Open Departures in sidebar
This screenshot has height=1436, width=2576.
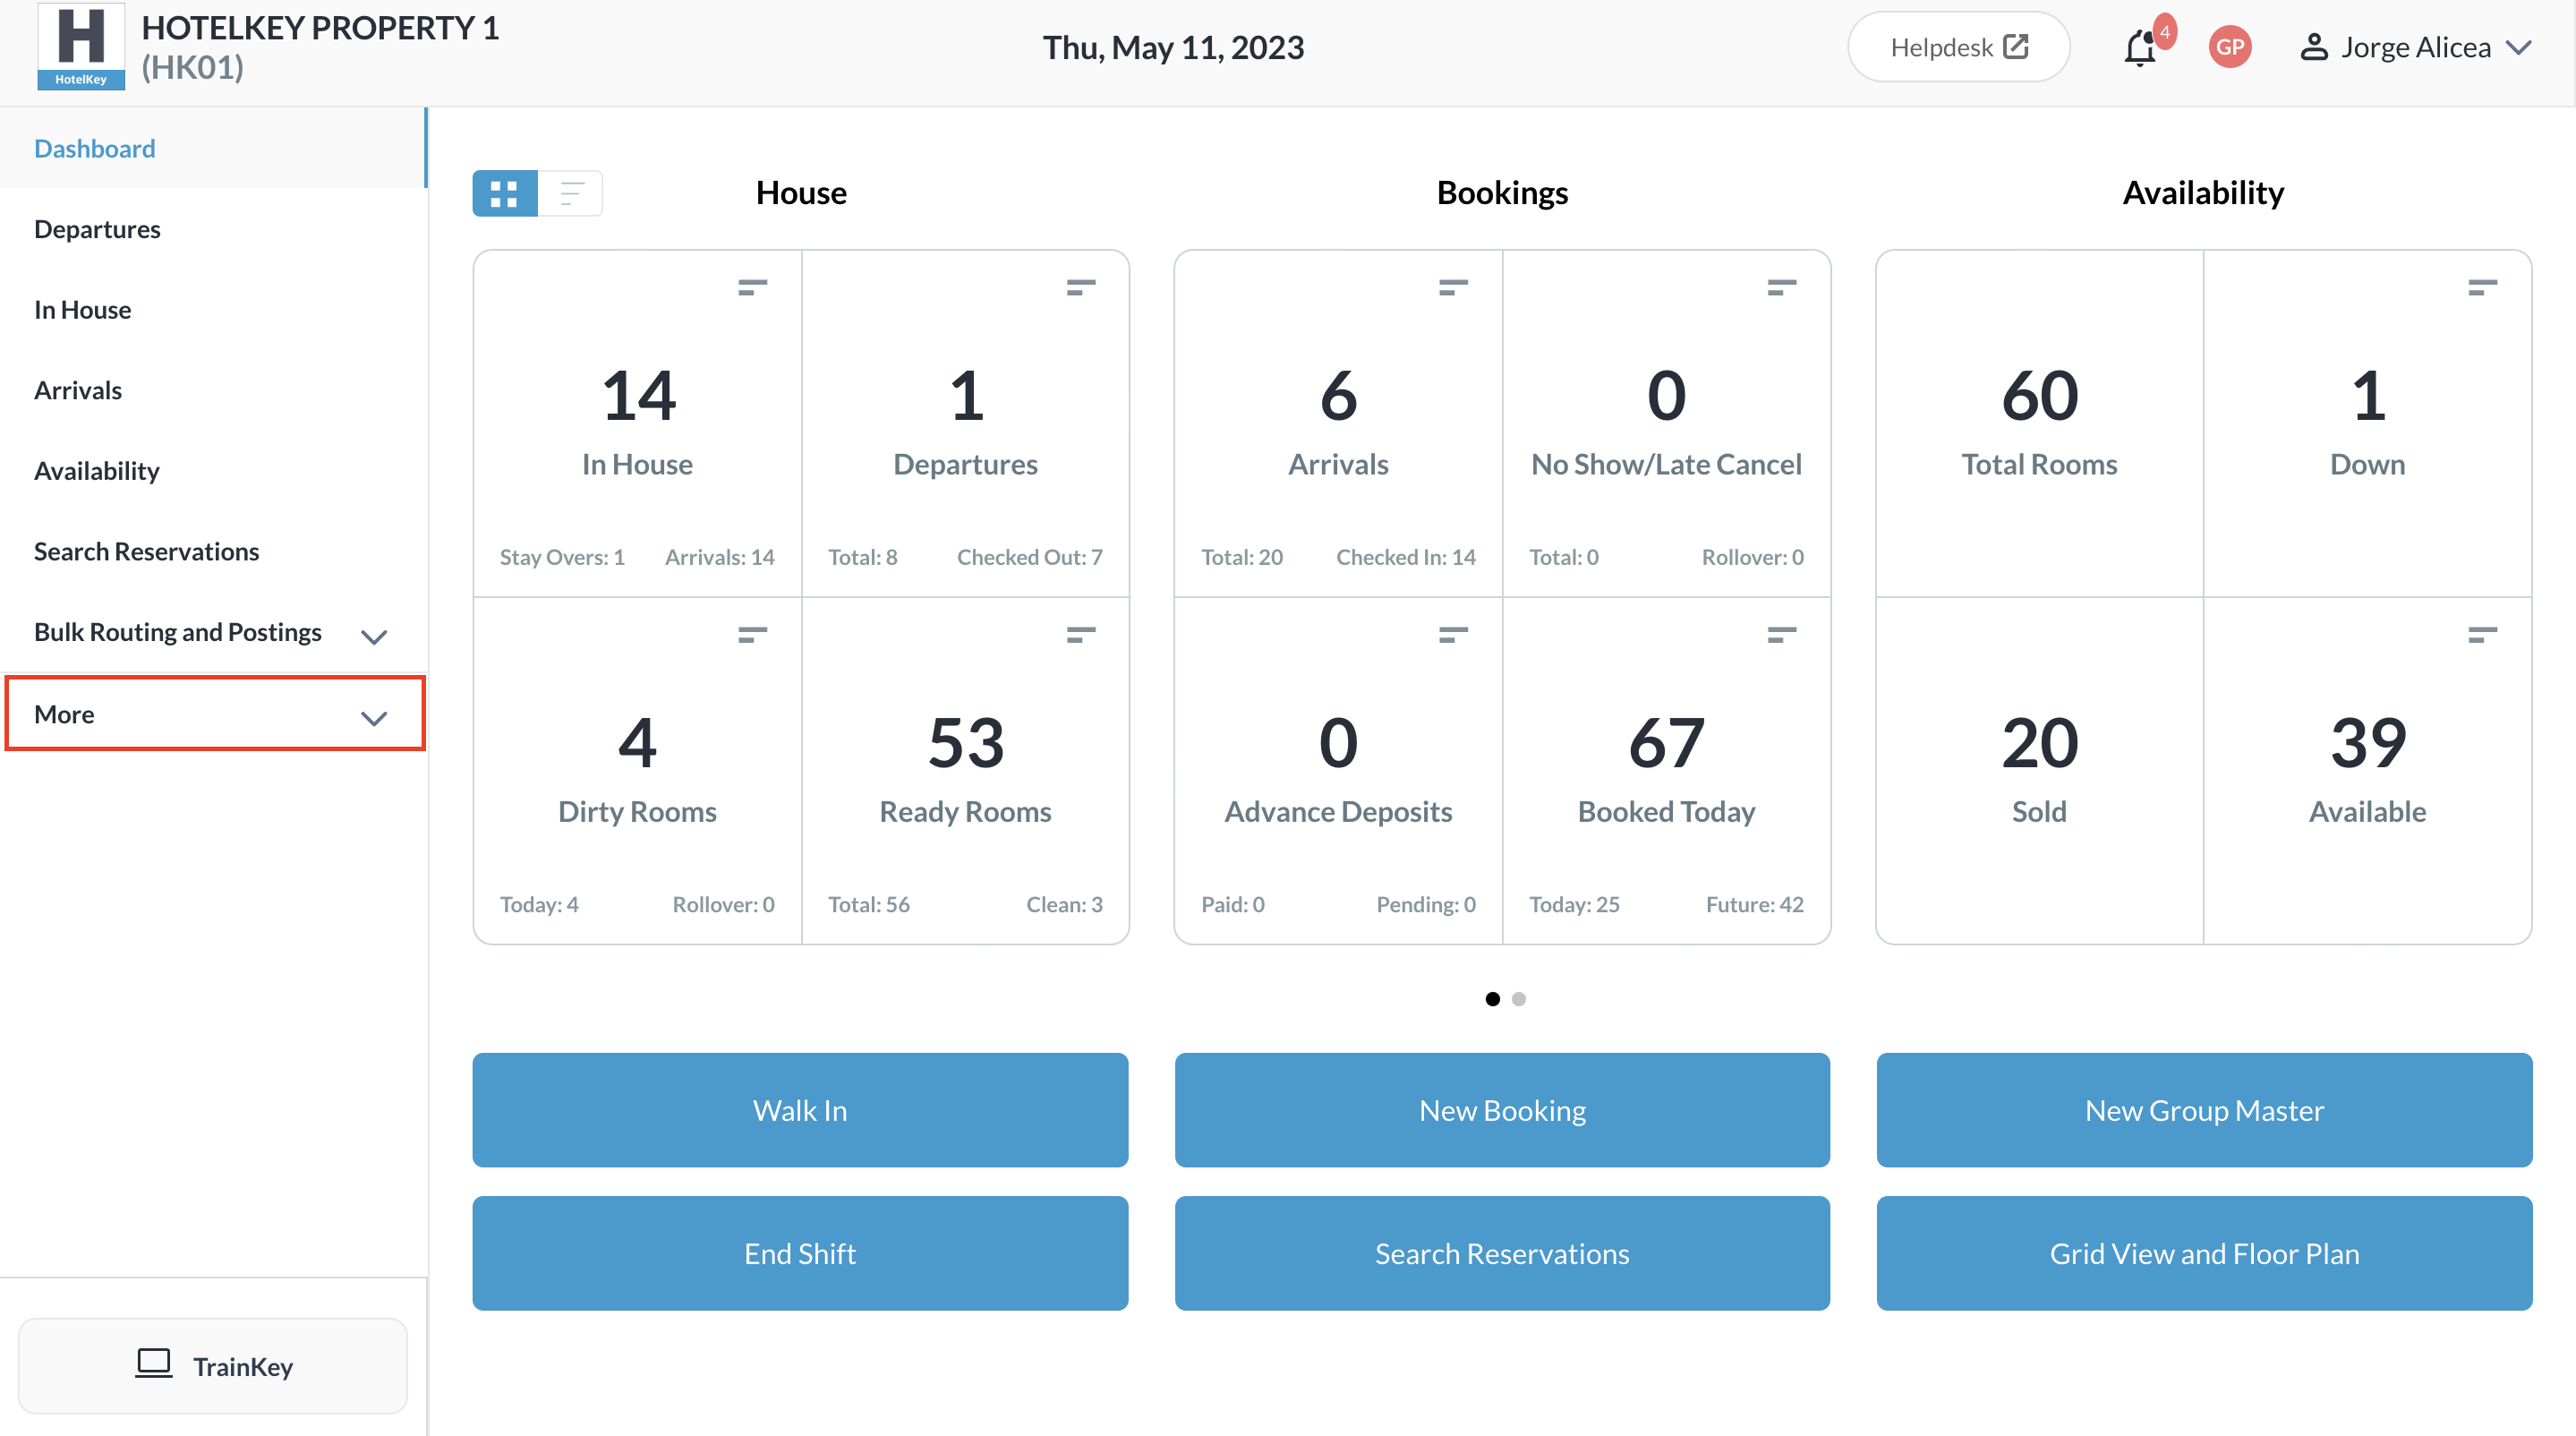(97, 229)
